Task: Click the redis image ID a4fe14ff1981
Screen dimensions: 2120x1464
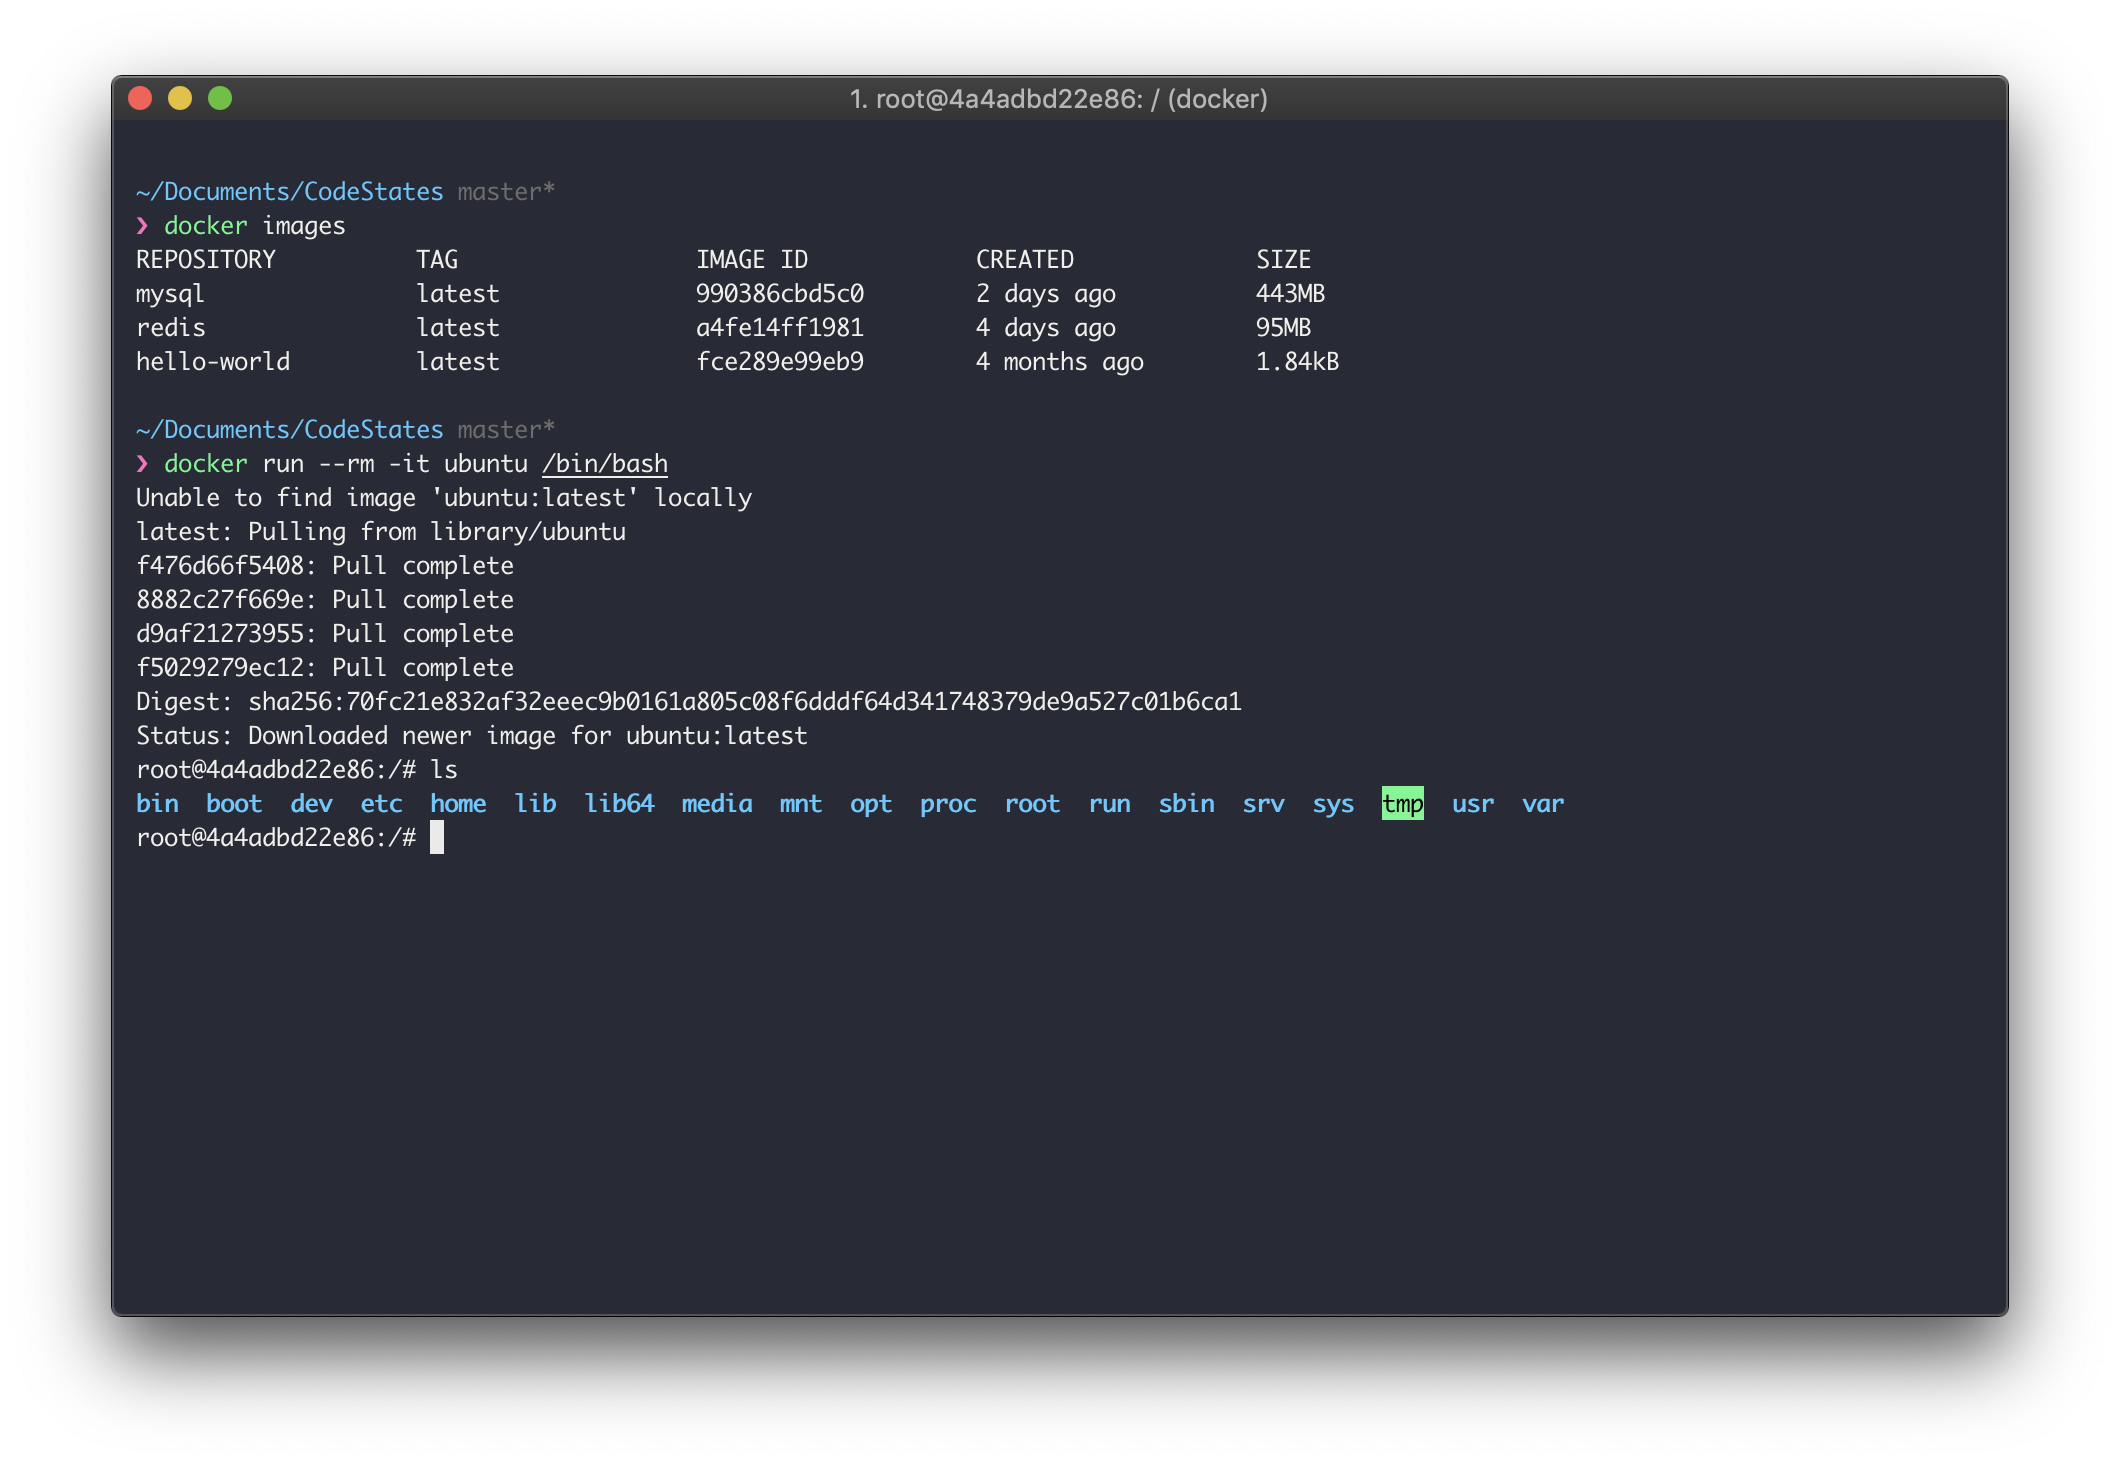Action: tap(779, 328)
